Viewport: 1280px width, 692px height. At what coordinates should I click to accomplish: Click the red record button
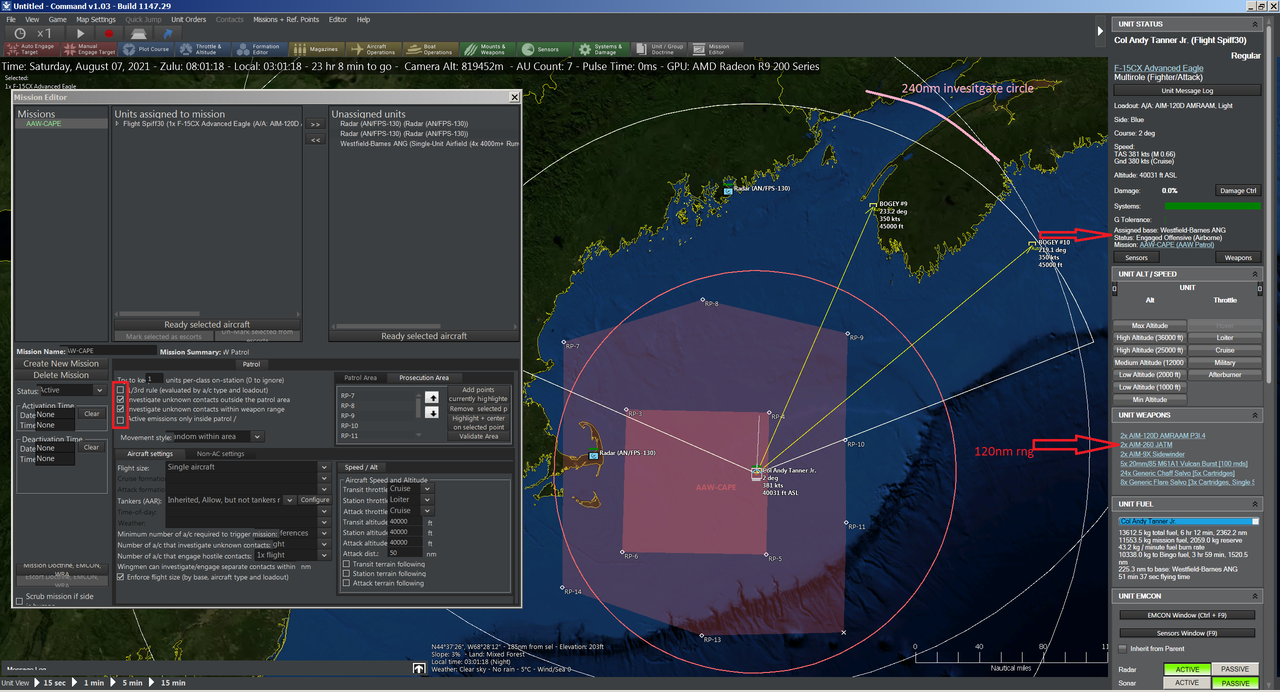[109, 33]
